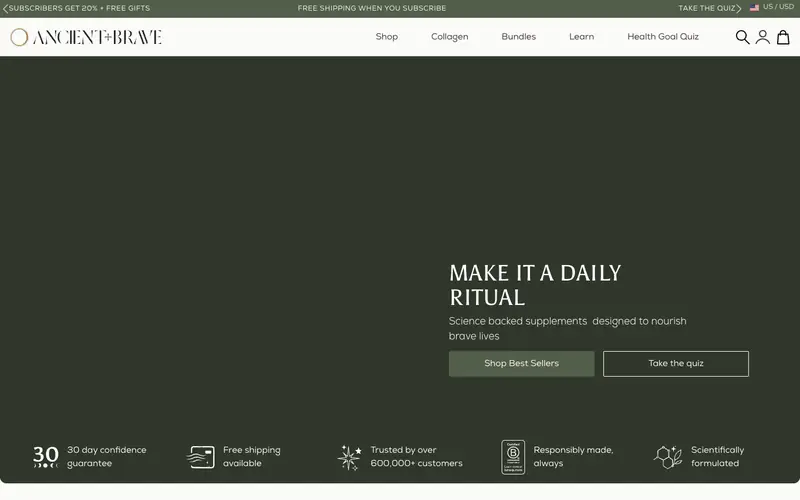Click the Take The Quiz announcement link
The width and height of the screenshot is (800, 500).
tap(707, 8)
